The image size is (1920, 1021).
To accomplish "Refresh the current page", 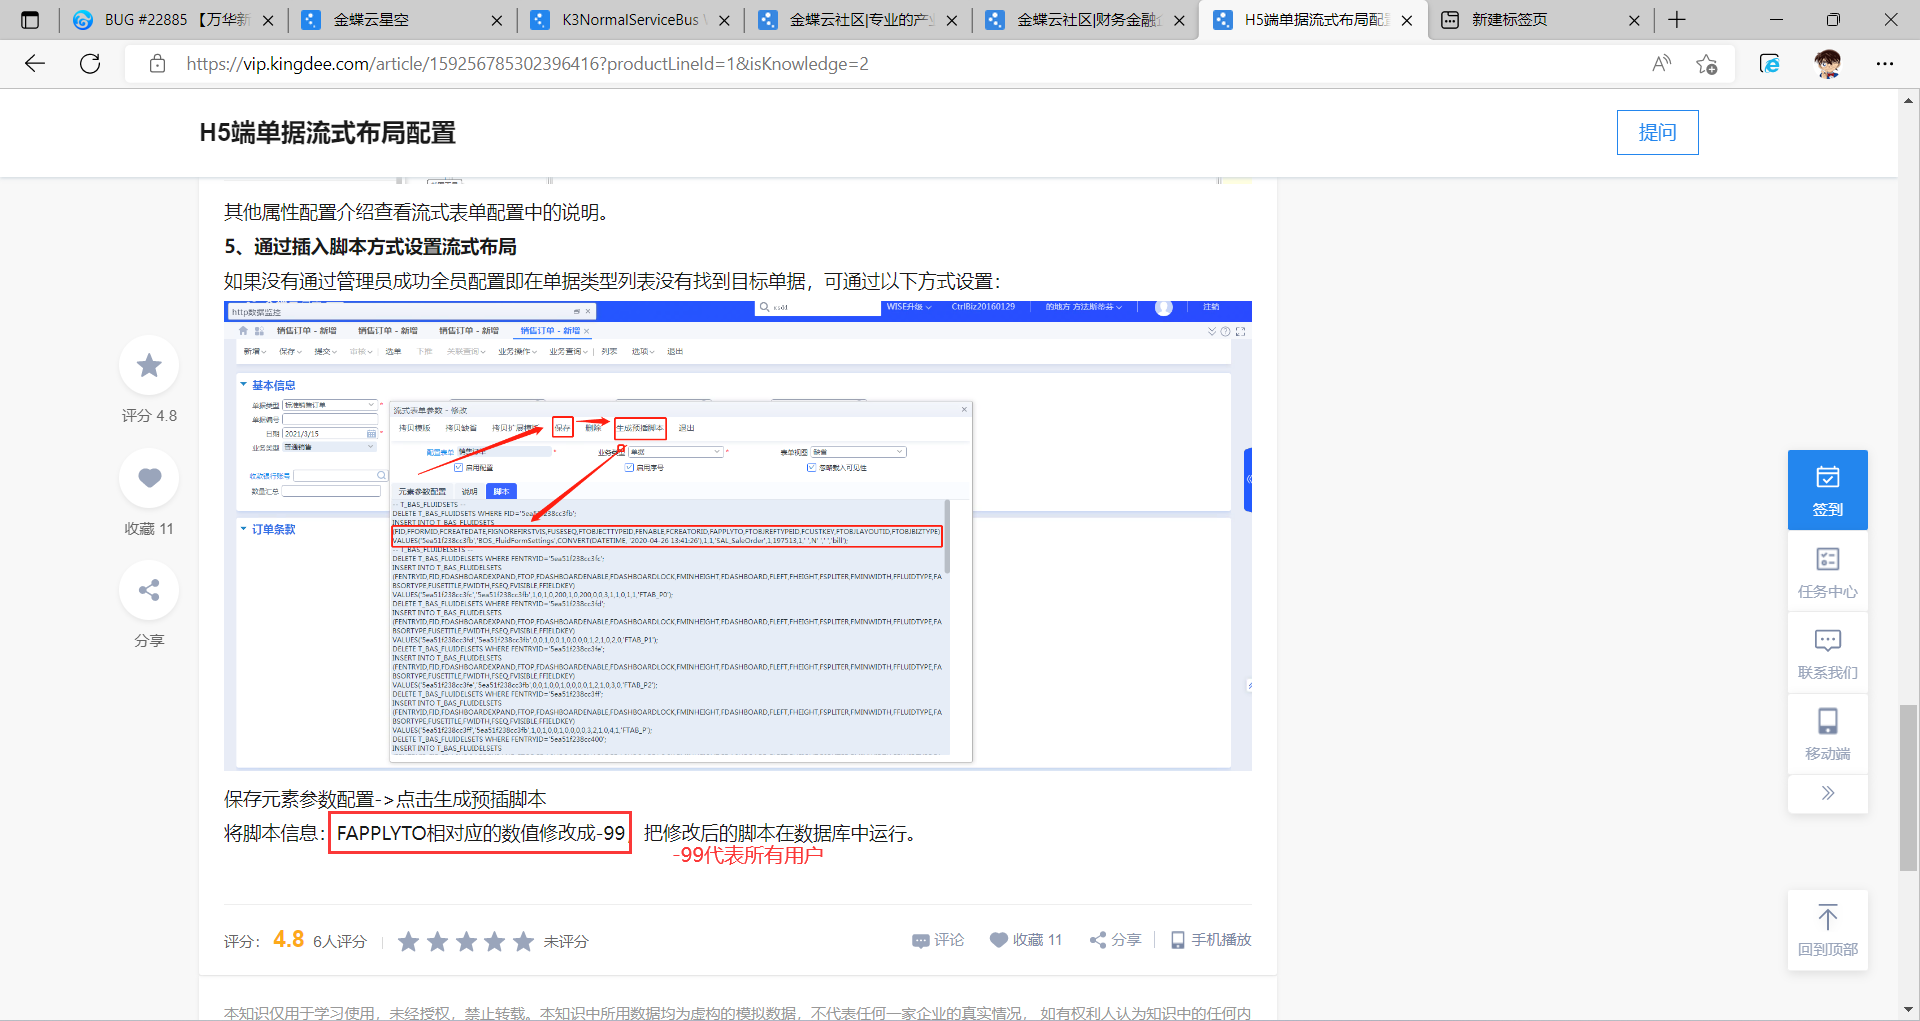I will click(90, 64).
